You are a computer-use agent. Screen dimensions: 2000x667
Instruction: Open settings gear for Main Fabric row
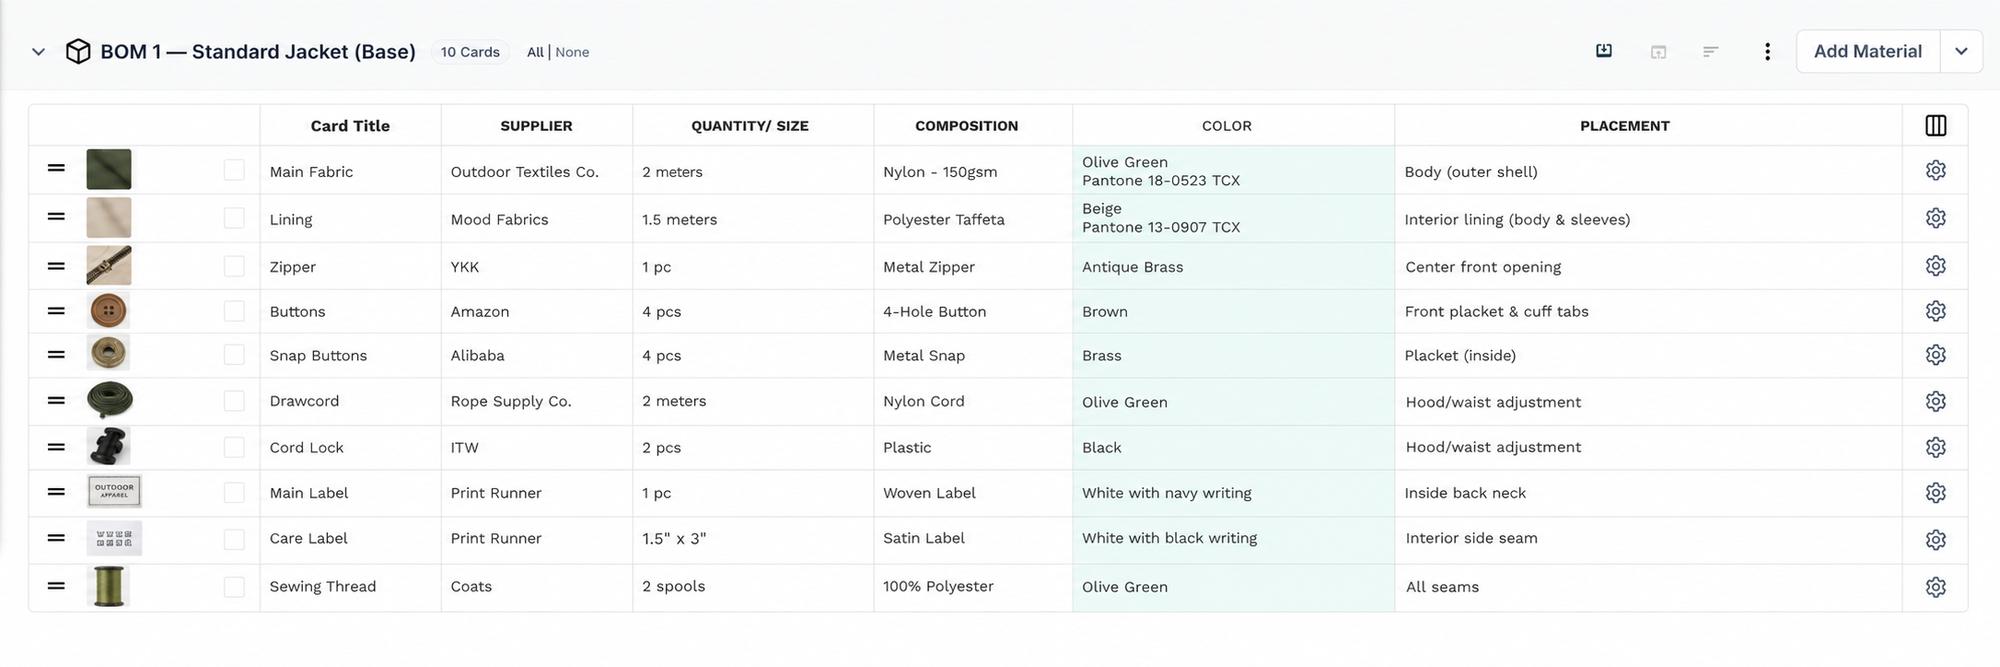coord(1936,170)
